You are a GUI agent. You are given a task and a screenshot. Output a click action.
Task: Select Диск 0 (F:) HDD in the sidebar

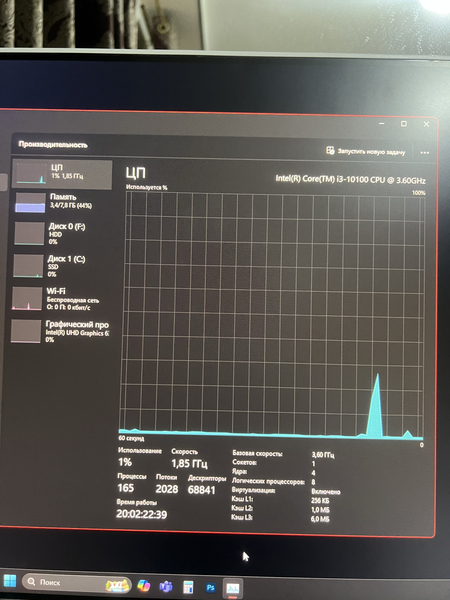(x=61, y=233)
